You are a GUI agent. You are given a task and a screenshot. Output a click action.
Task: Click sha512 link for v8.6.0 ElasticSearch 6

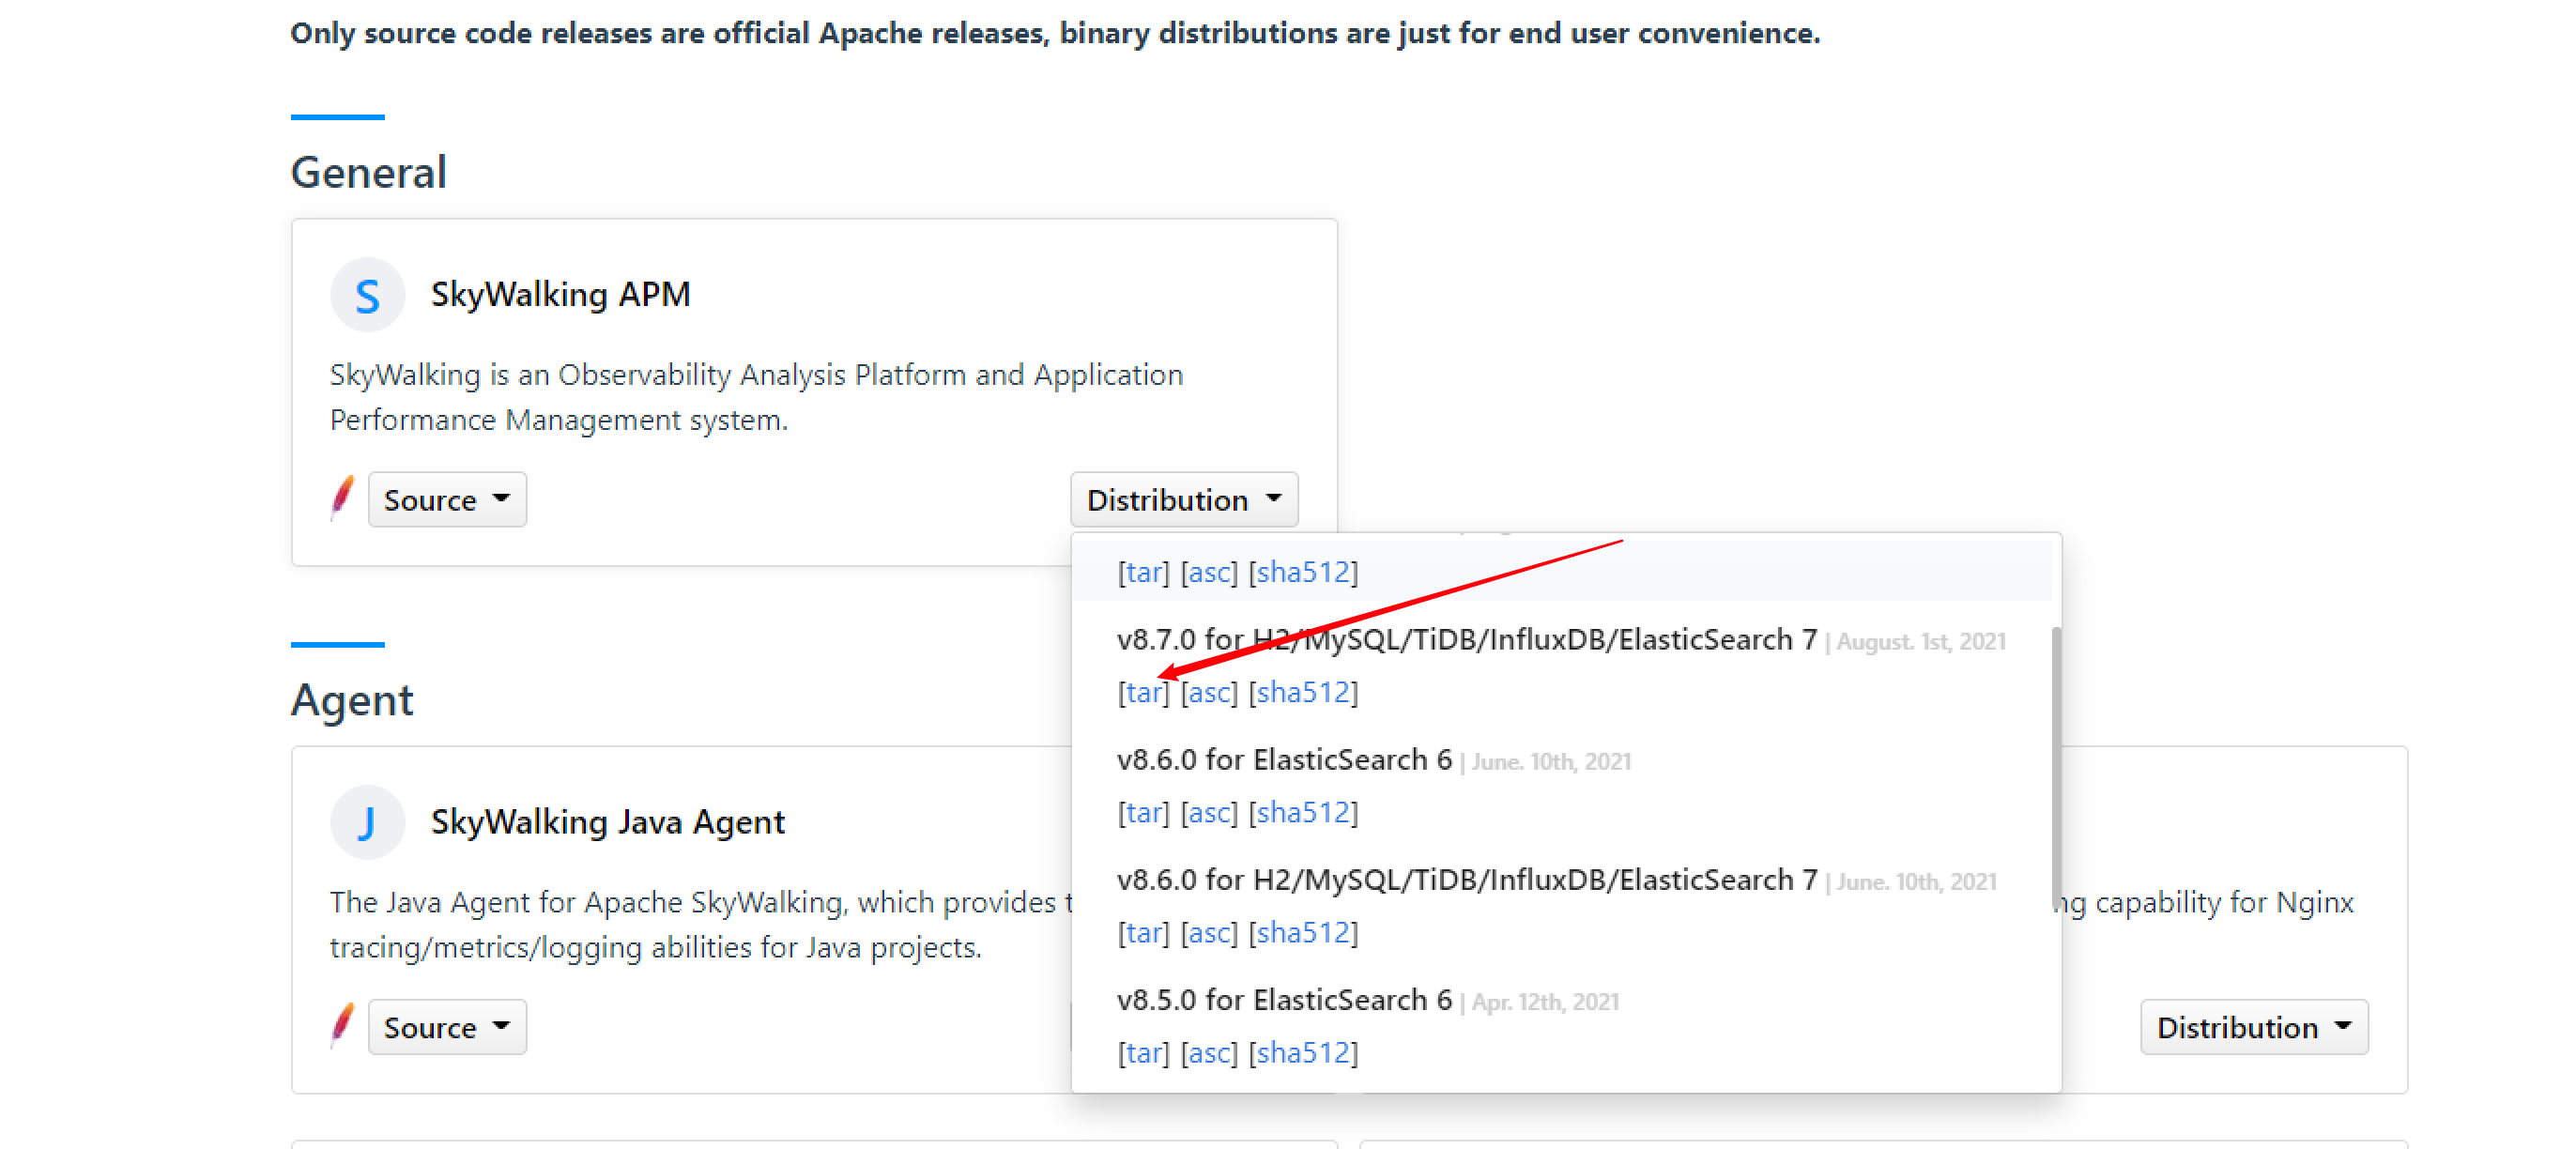click(x=1303, y=813)
